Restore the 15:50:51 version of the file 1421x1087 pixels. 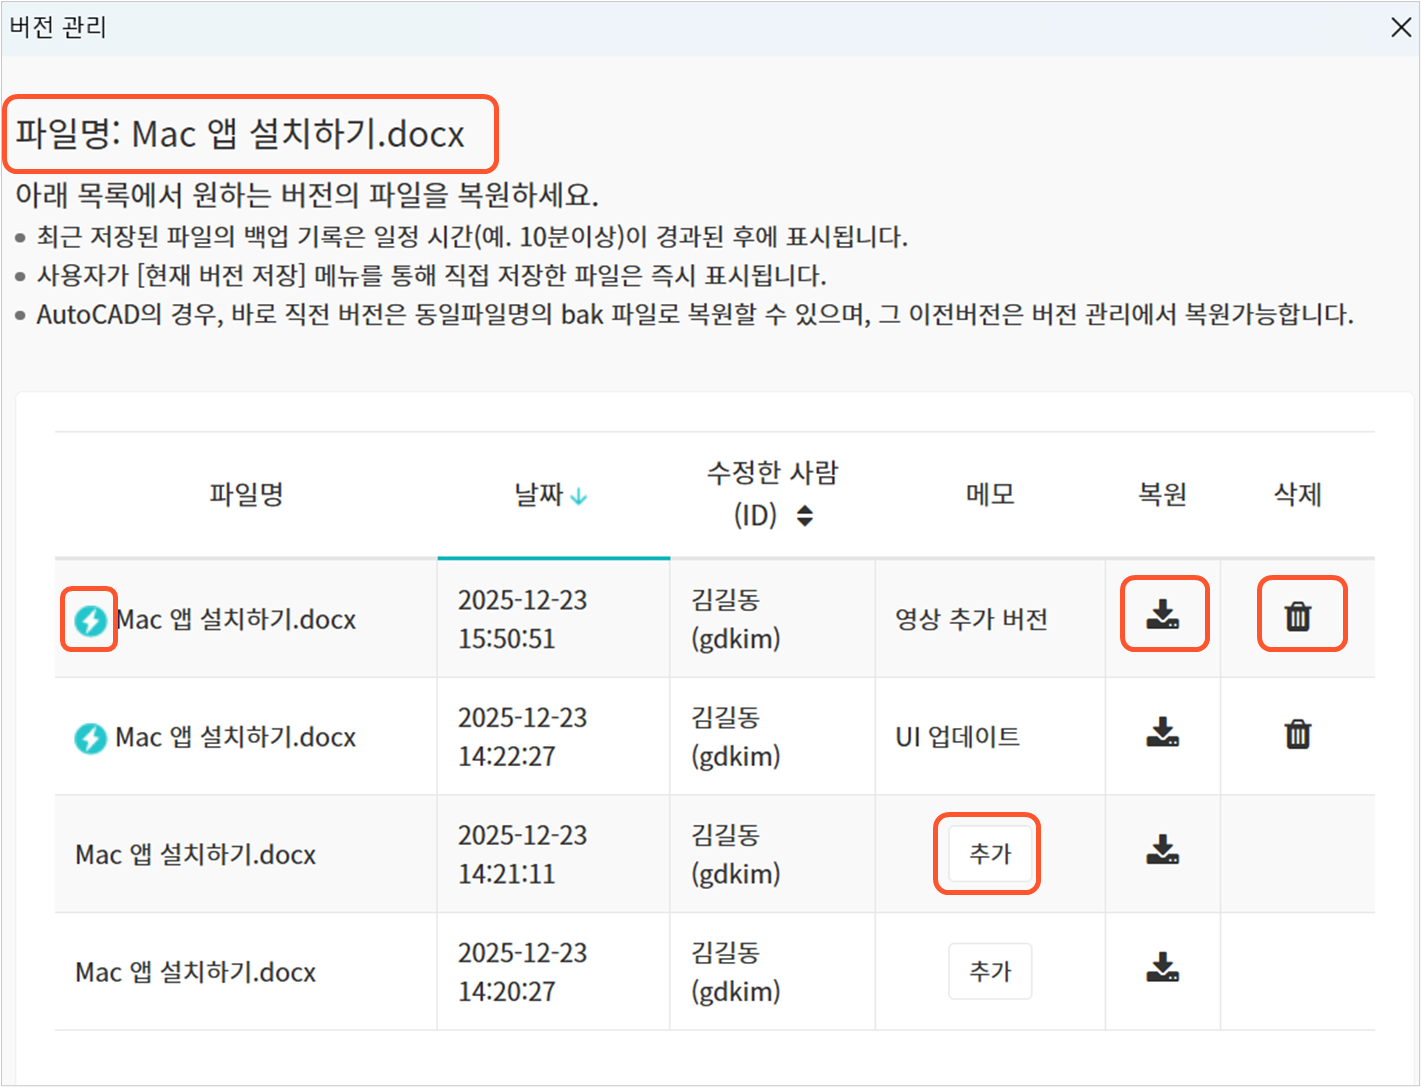click(1162, 616)
